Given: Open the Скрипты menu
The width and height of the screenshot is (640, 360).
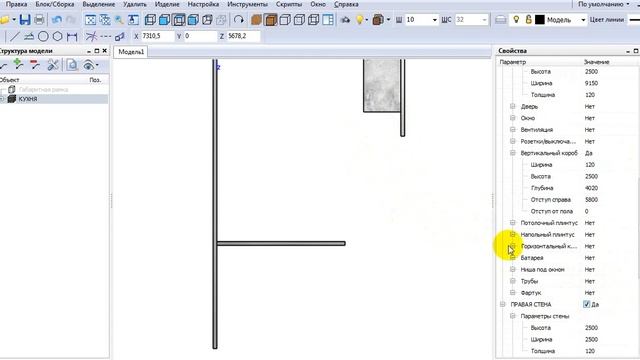Looking at the screenshot, I should [x=289, y=4].
